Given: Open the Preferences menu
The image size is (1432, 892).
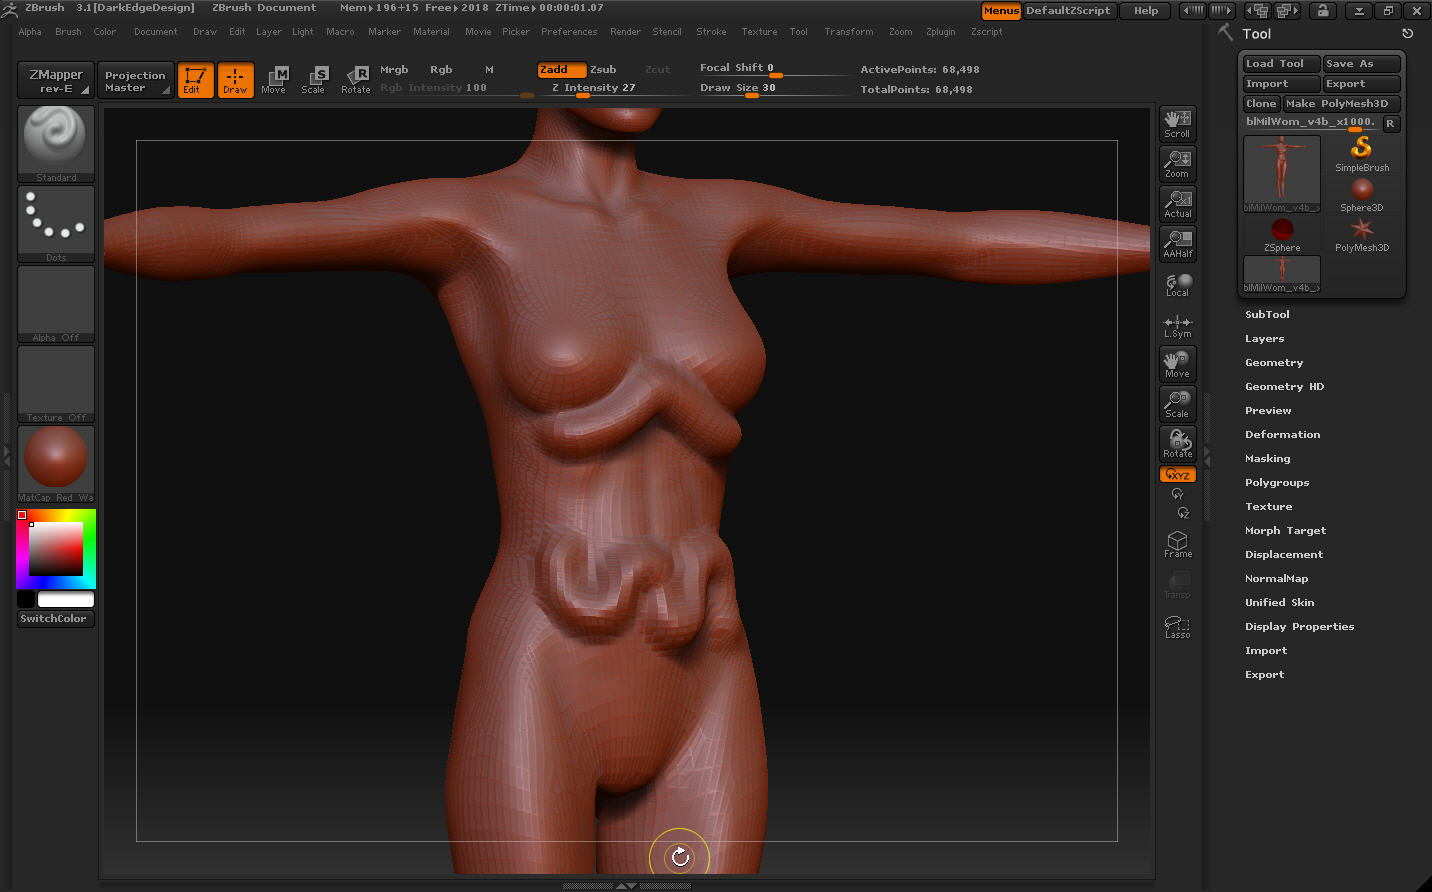Looking at the screenshot, I should tap(569, 32).
